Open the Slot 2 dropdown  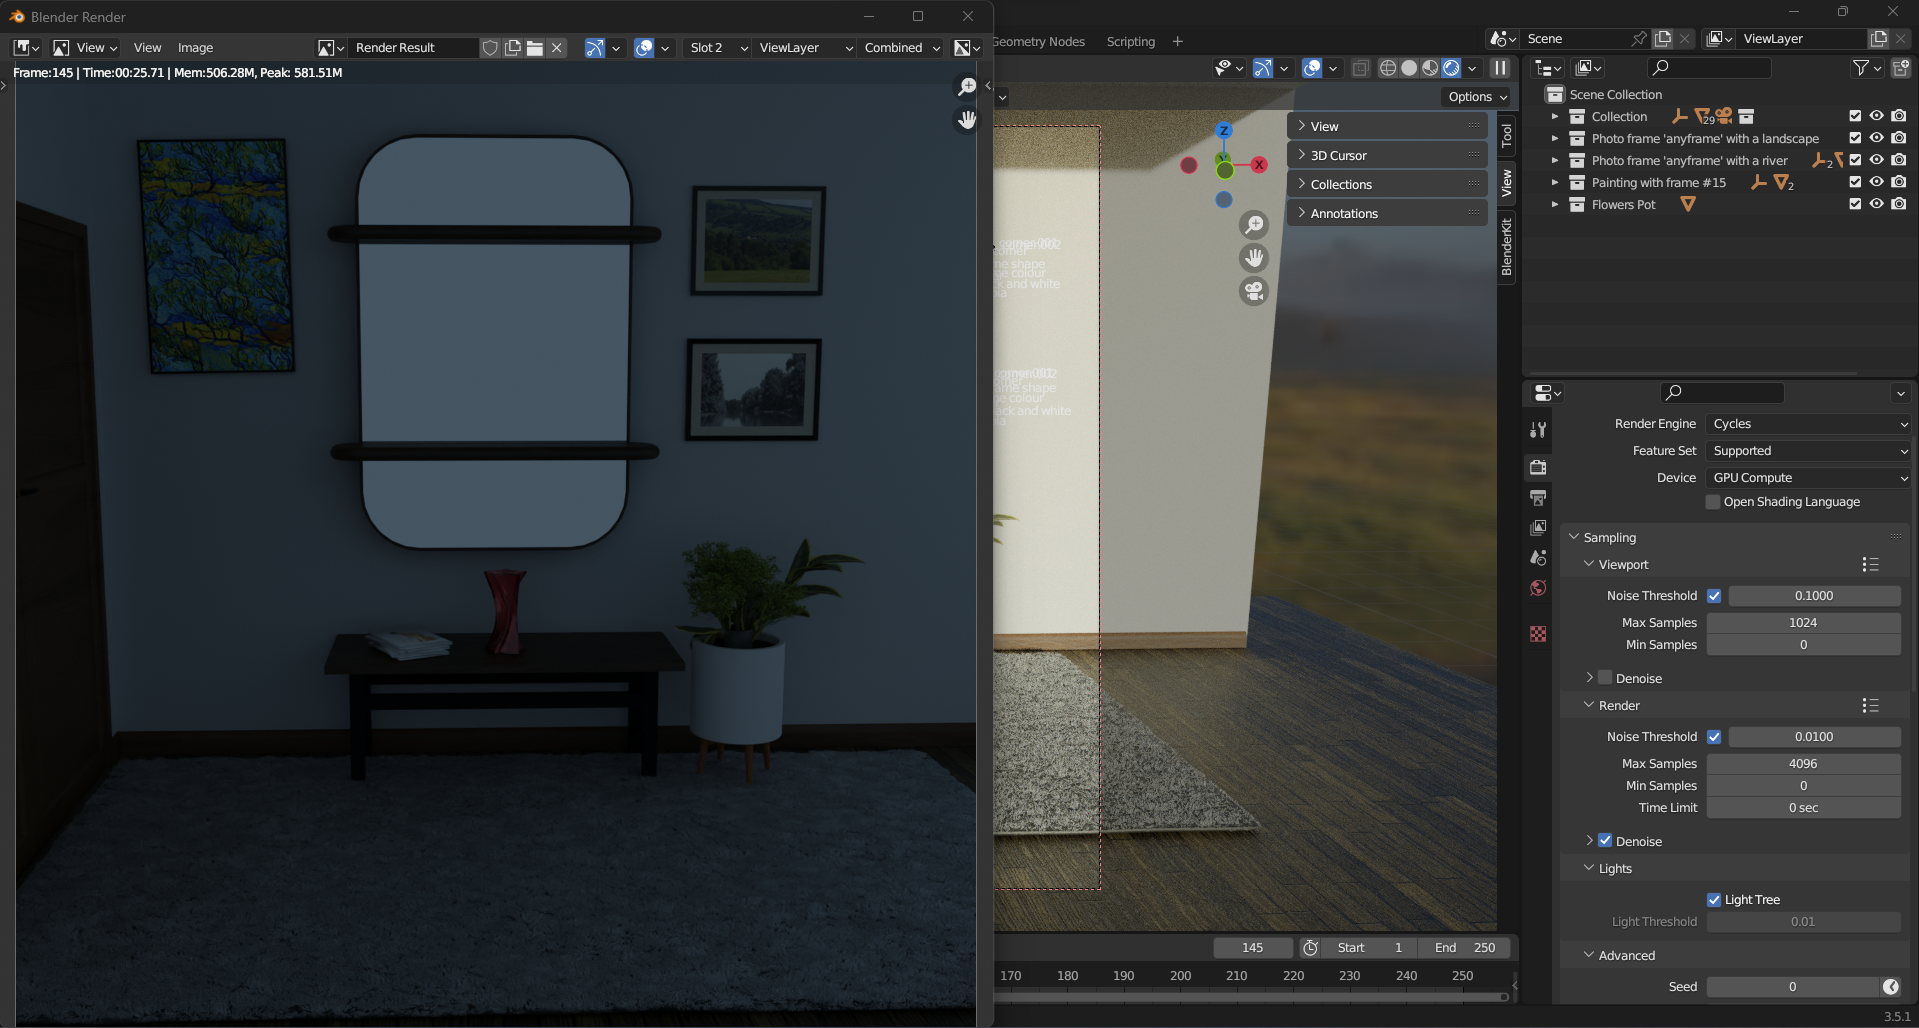[x=717, y=48]
